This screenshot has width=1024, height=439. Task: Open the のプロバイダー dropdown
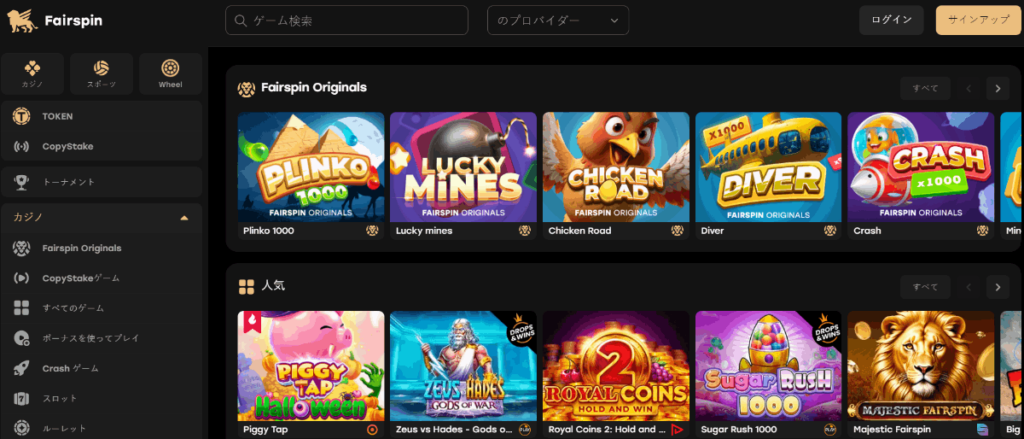[558, 20]
